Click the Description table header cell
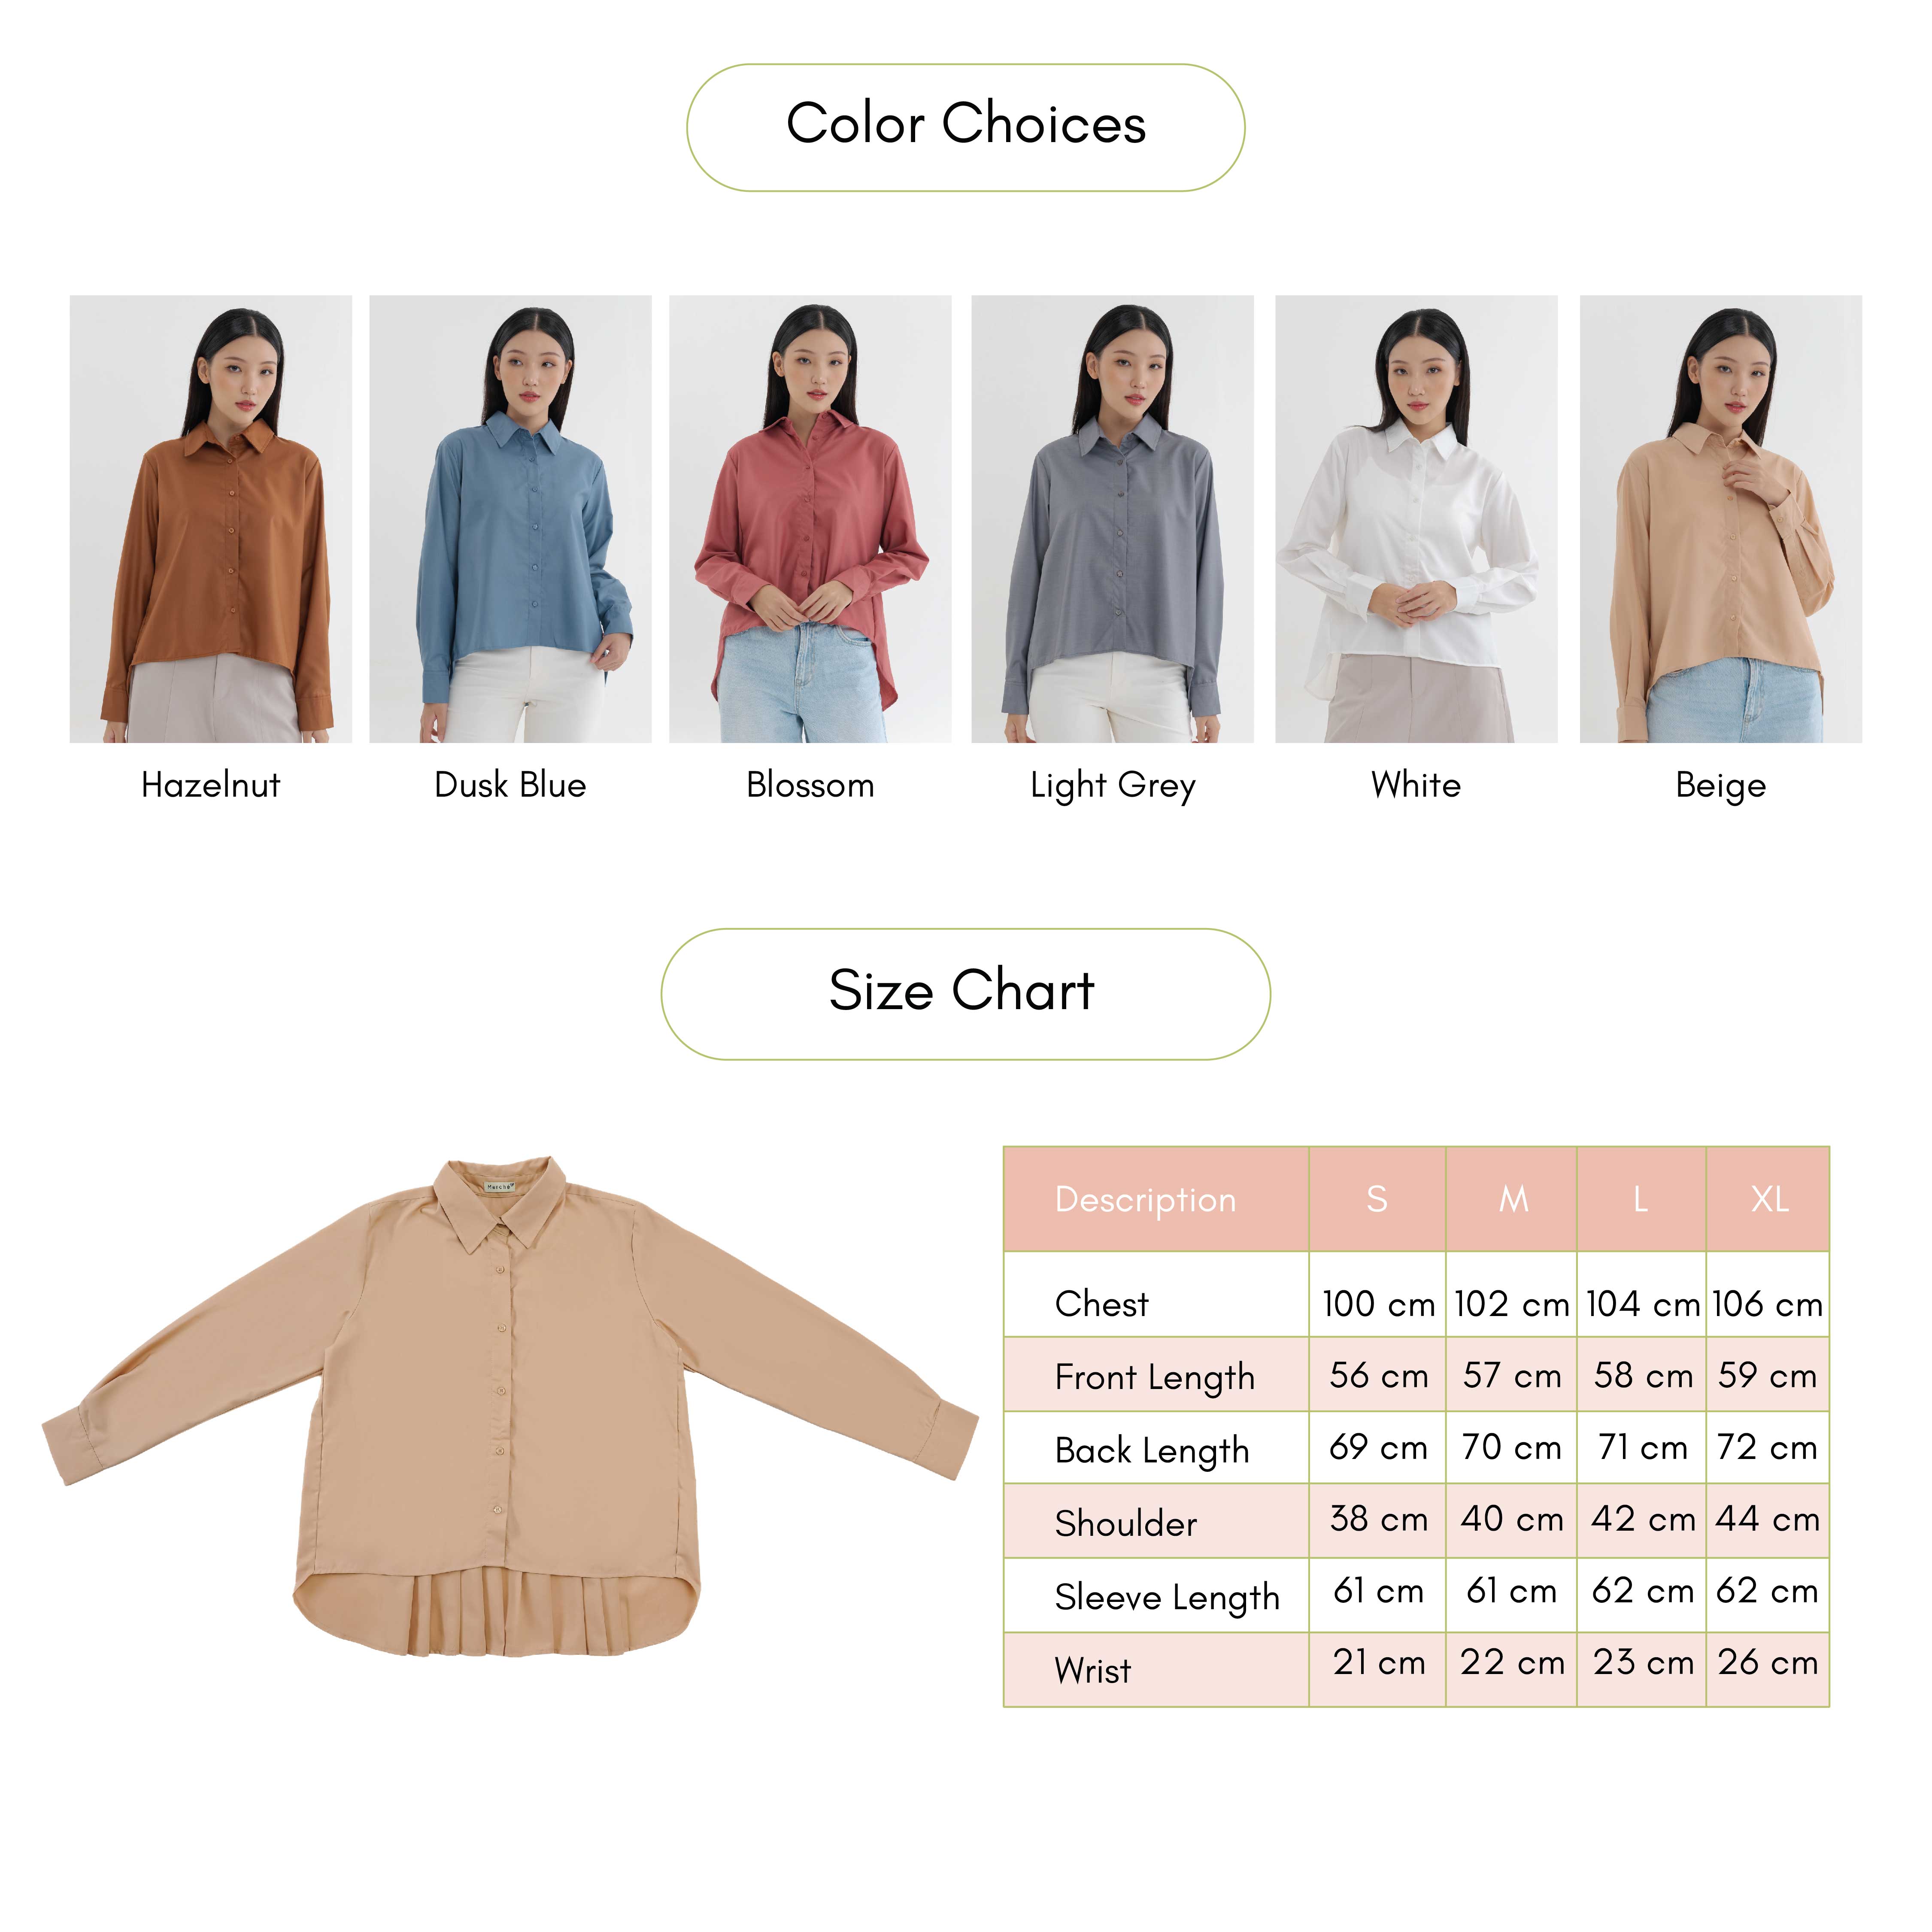This screenshot has width=1932, height=1932. (x=1156, y=1199)
